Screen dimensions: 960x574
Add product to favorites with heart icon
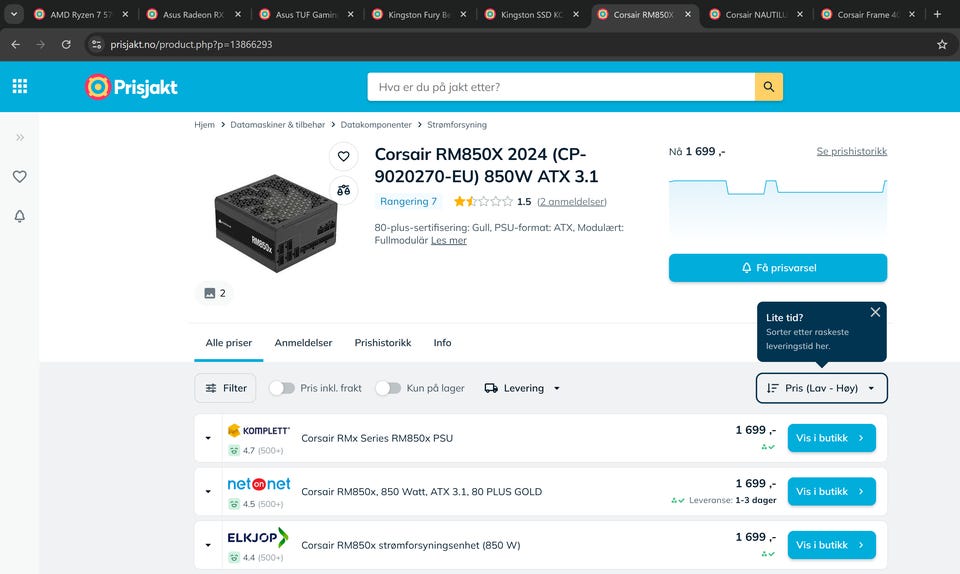click(343, 156)
